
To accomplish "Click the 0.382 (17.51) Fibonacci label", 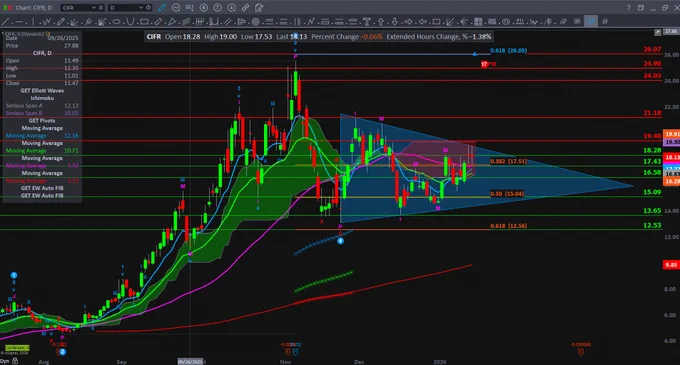I will point(509,161).
